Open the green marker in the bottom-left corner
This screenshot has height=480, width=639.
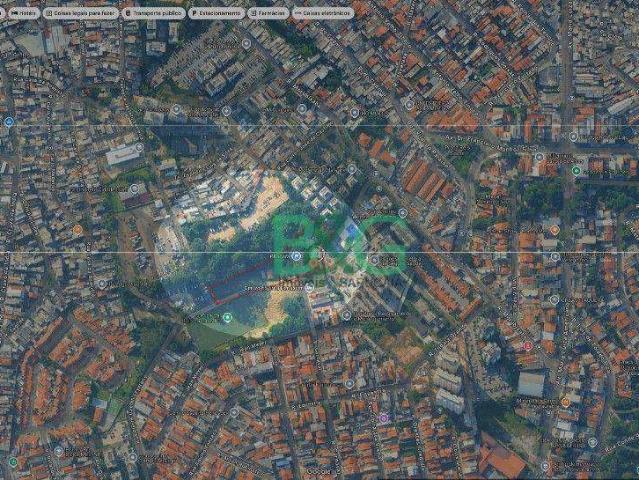point(12,461)
